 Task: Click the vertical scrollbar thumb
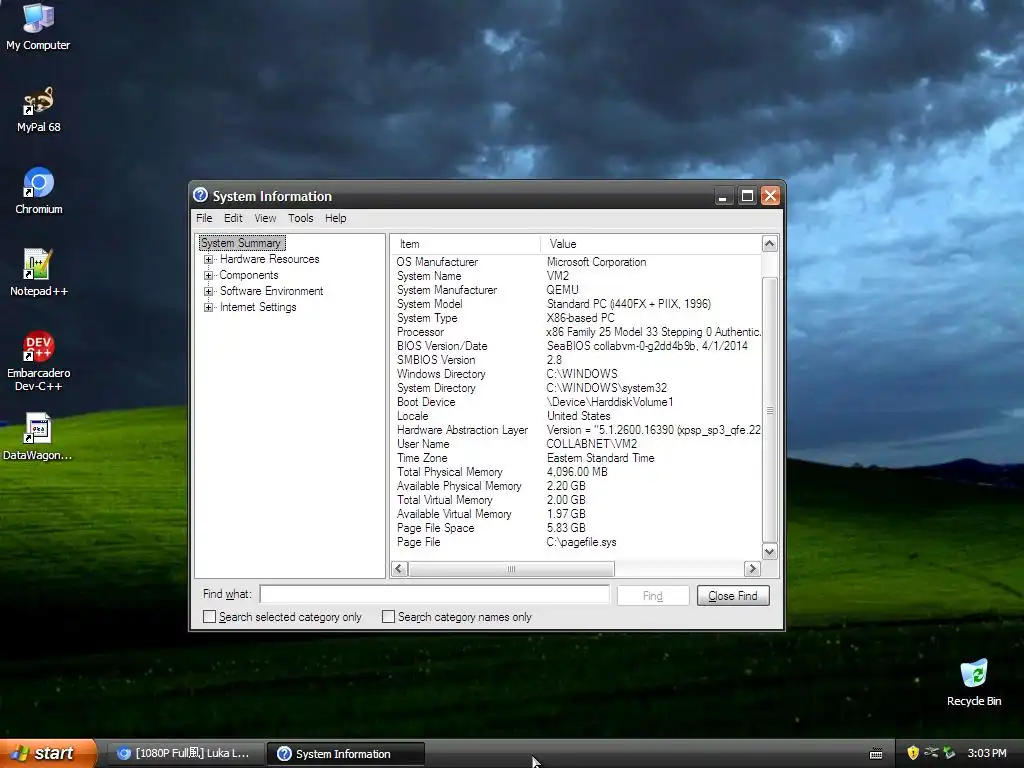pos(769,410)
